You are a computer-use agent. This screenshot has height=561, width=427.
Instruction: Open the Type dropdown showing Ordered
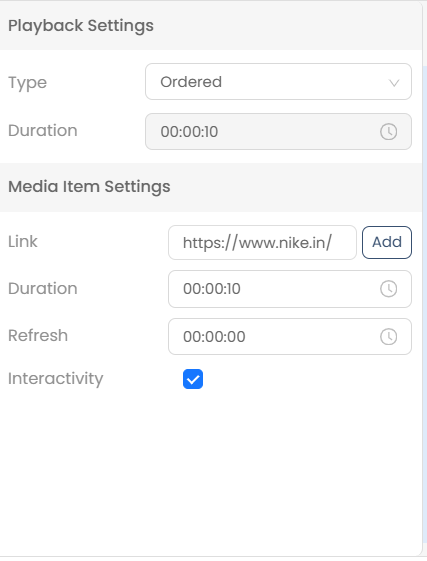point(278,82)
